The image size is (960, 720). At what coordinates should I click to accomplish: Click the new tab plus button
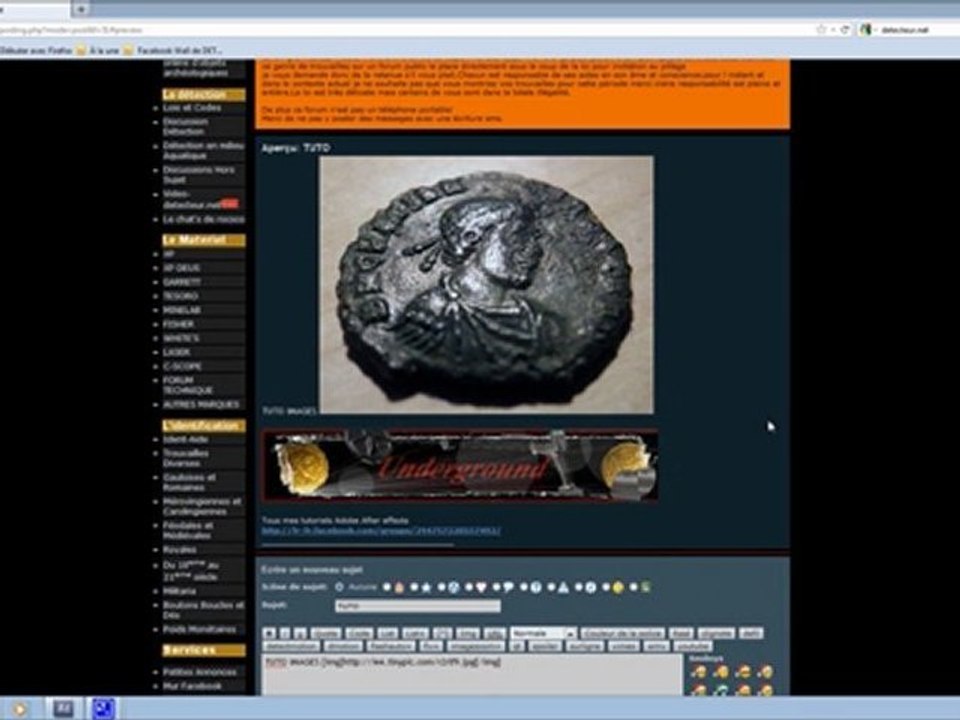tap(81, 9)
